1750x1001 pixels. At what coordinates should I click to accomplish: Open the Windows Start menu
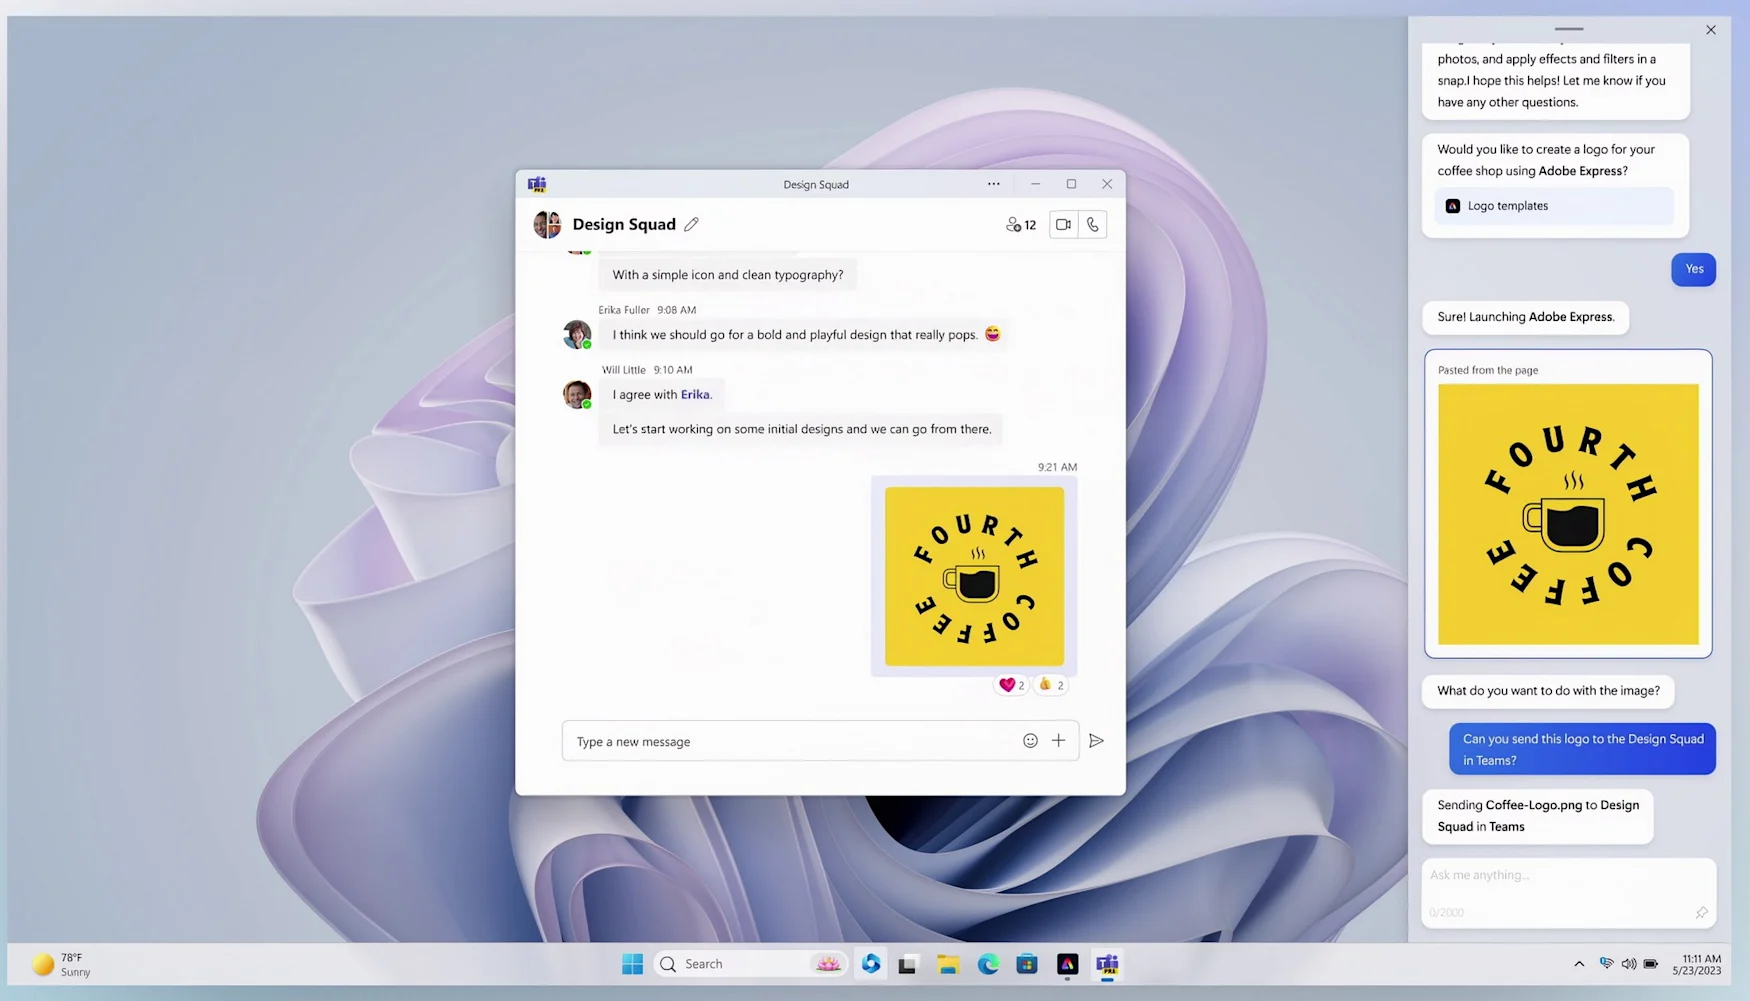click(632, 964)
